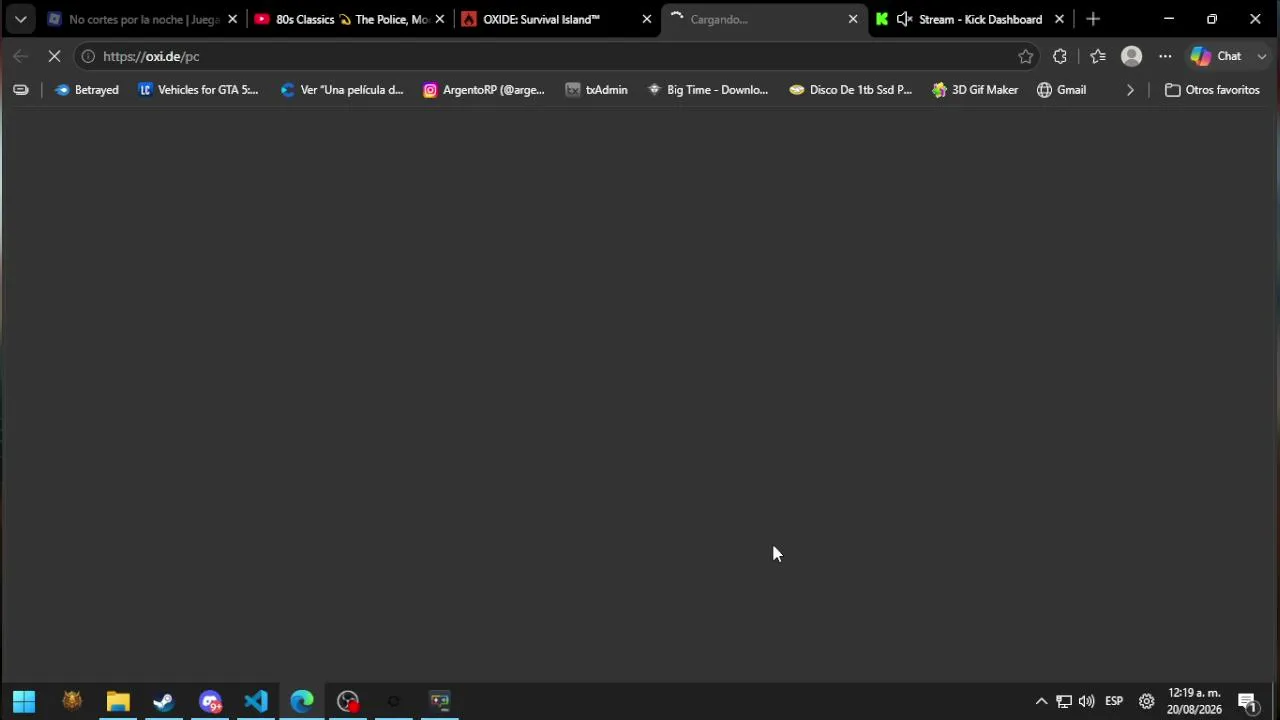The image size is (1280, 720).
Task: Change the ESP input language
Action: pos(1114,701)
